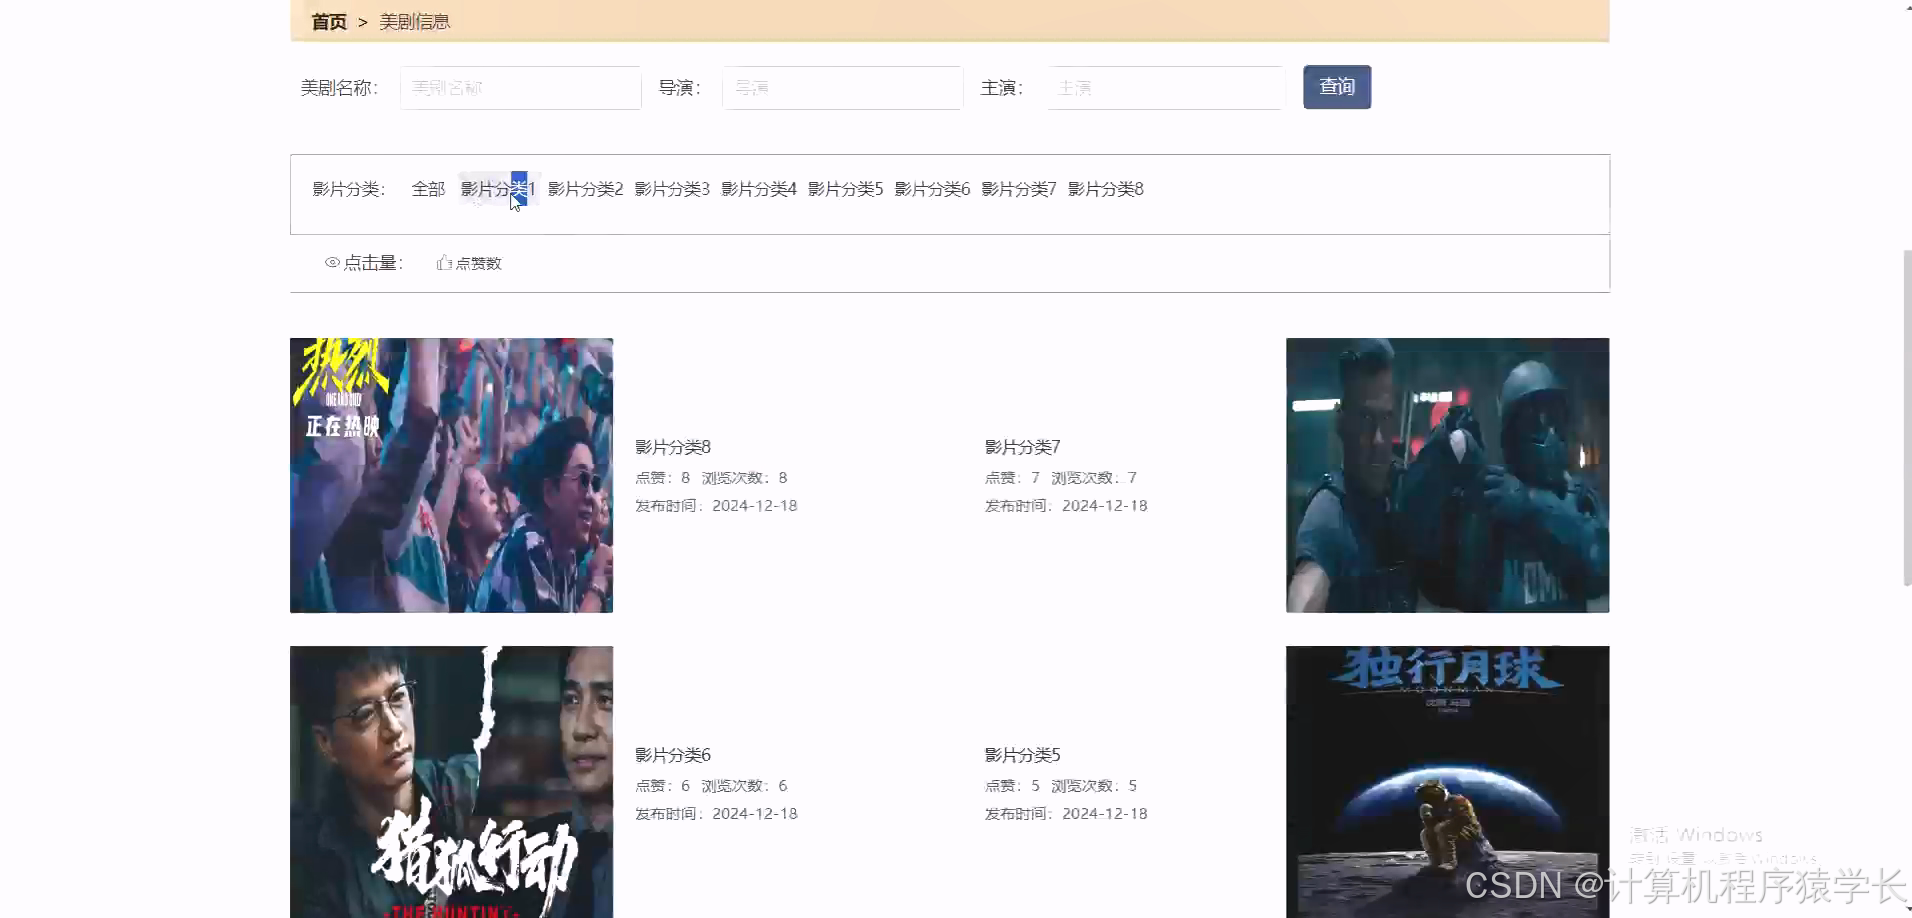Click the eye icon to sort by 点击量
Screen dimensions: 1912x918
coord(333,262)
